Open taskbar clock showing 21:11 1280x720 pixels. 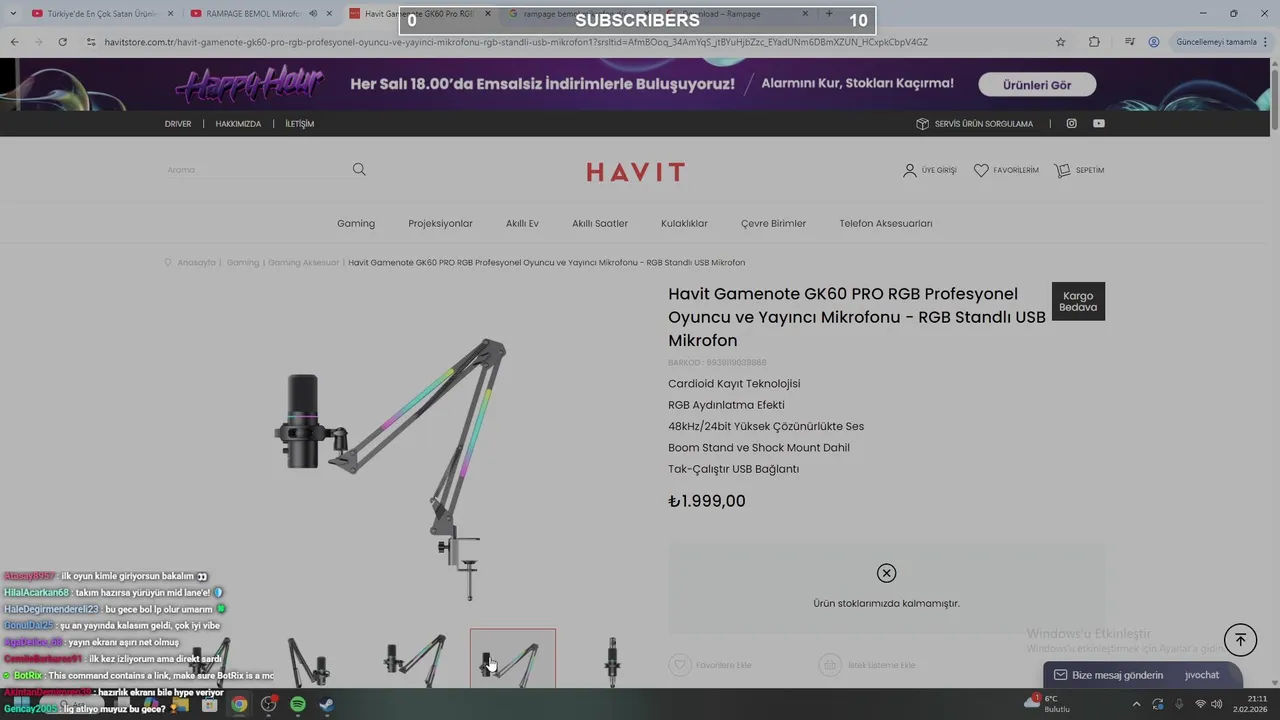click(1250, 704)
